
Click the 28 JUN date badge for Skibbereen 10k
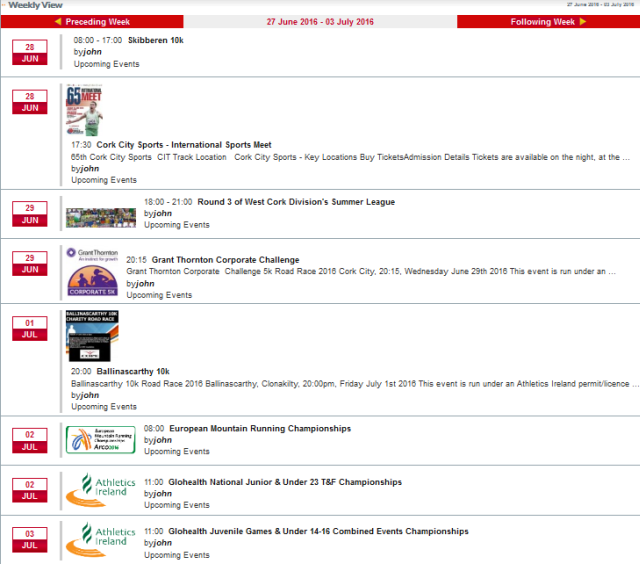[x=30, y=53]
